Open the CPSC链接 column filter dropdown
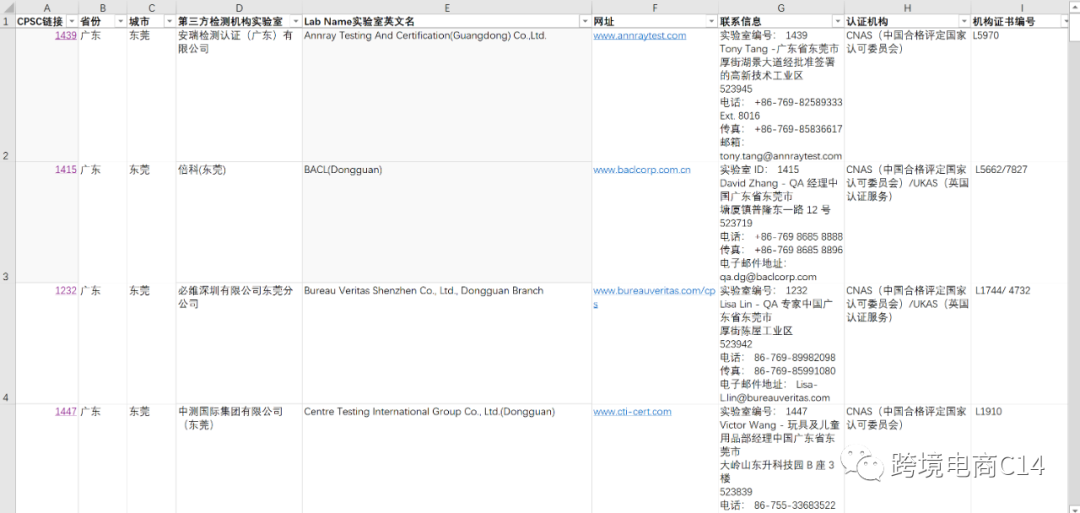 click(x=71, y=21)
